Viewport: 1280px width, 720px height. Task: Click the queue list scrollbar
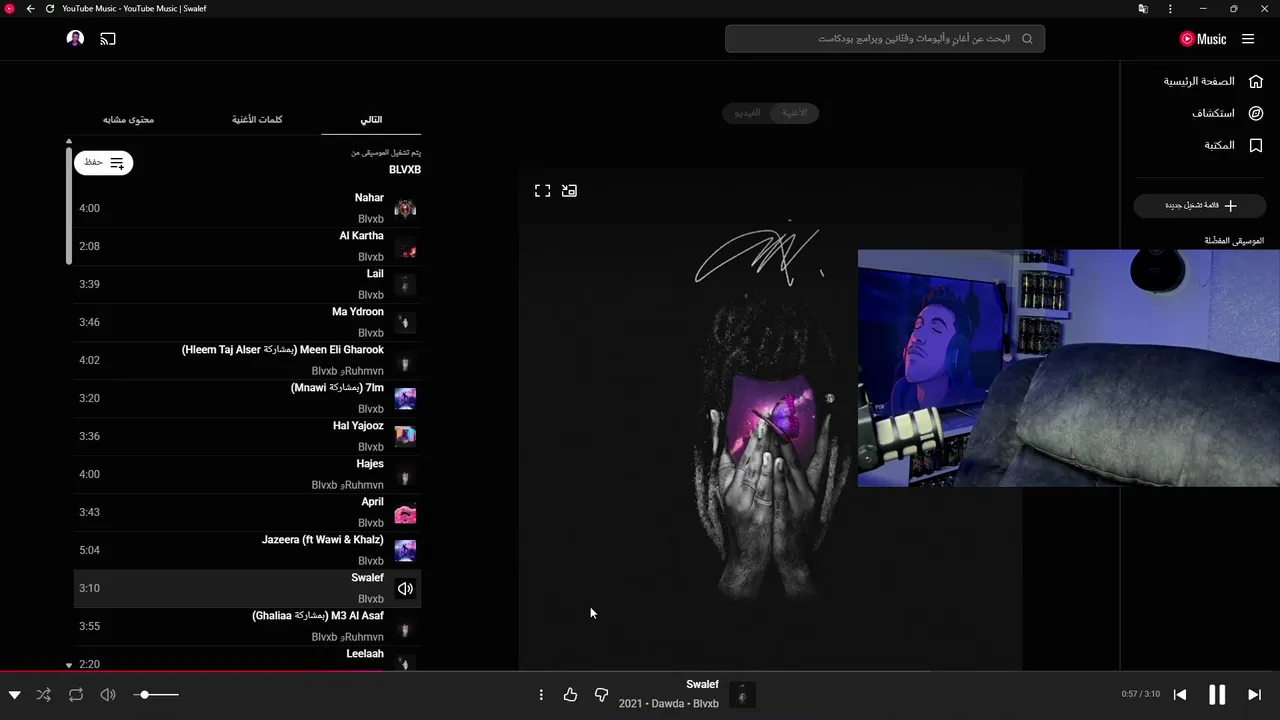[69, 206]
